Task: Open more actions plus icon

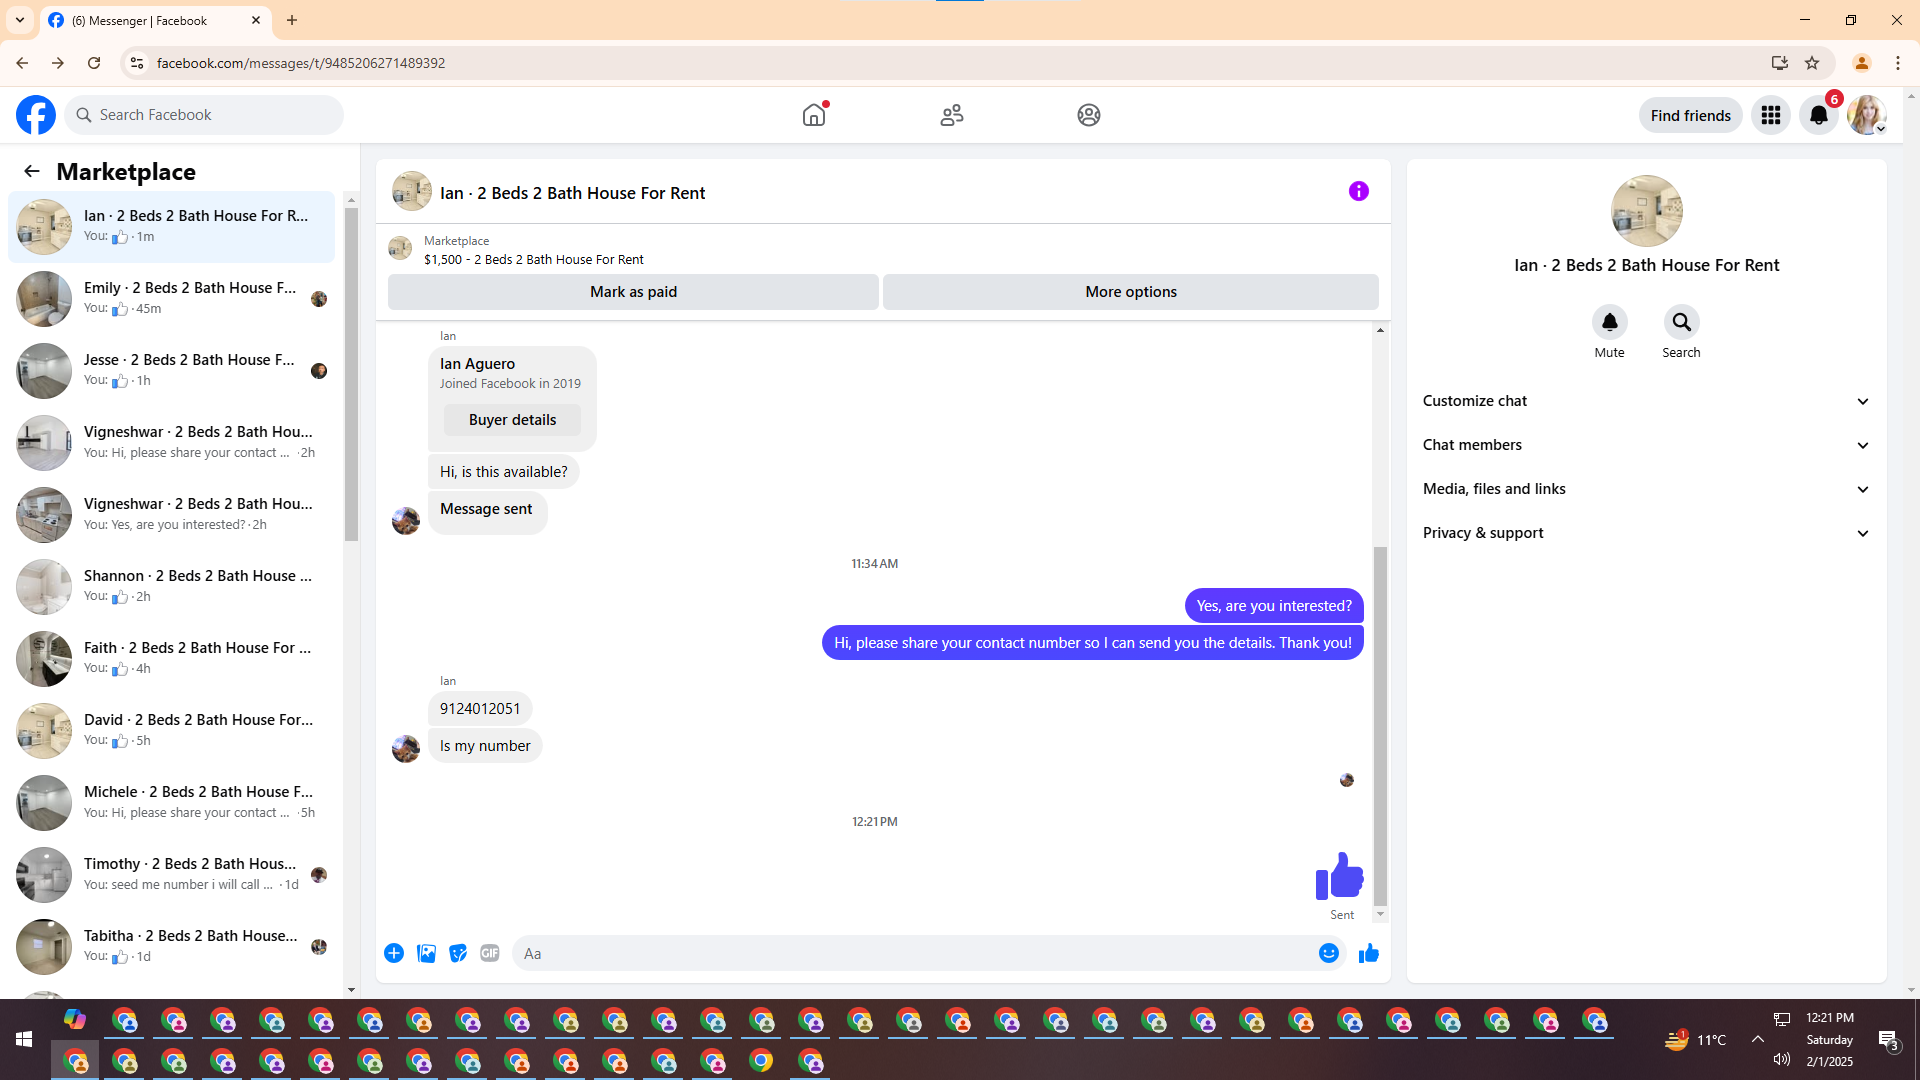Action: pyautogui.click(x=394, y=953)
